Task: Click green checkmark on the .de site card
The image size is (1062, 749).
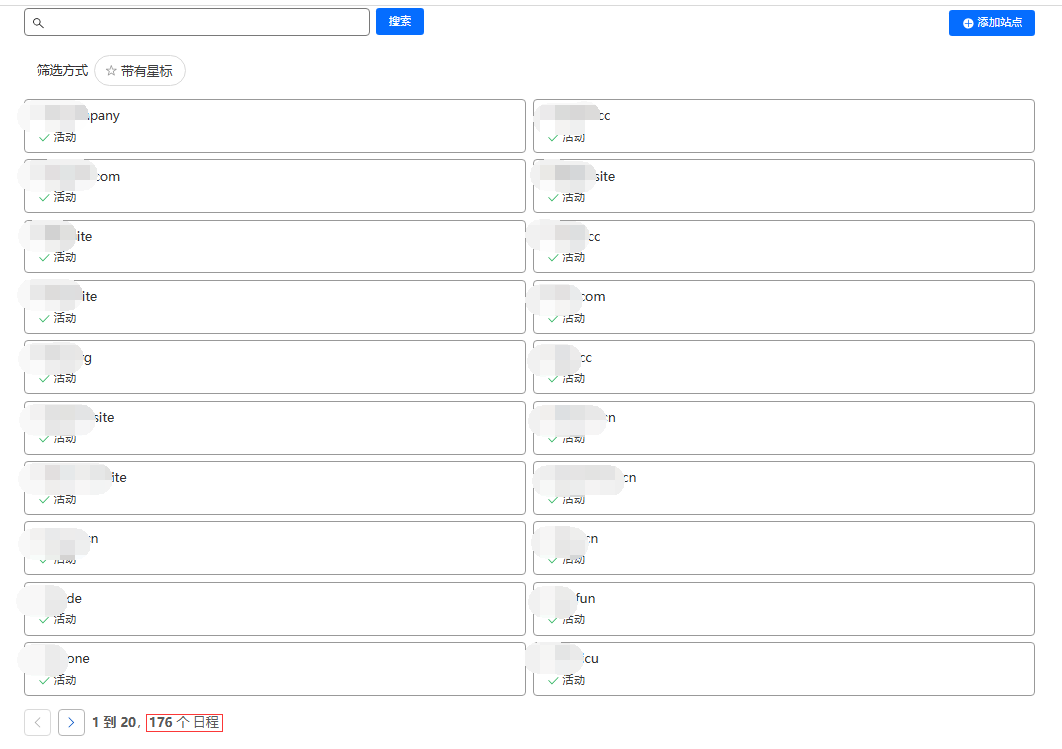Action: point(44,620)
